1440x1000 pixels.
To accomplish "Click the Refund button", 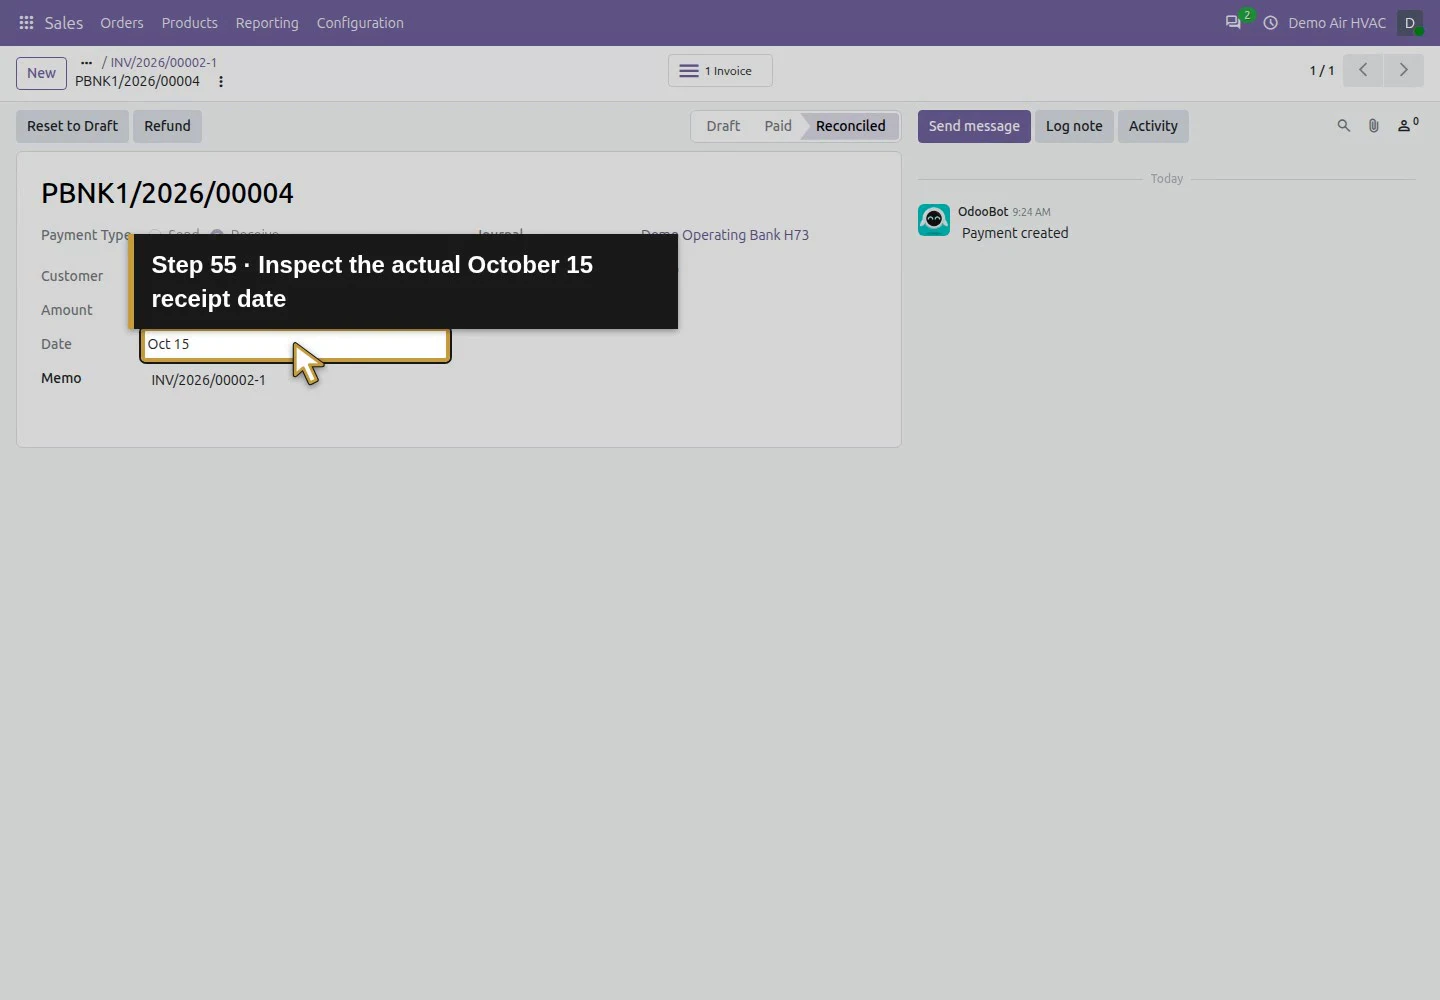I will point(167,126).
